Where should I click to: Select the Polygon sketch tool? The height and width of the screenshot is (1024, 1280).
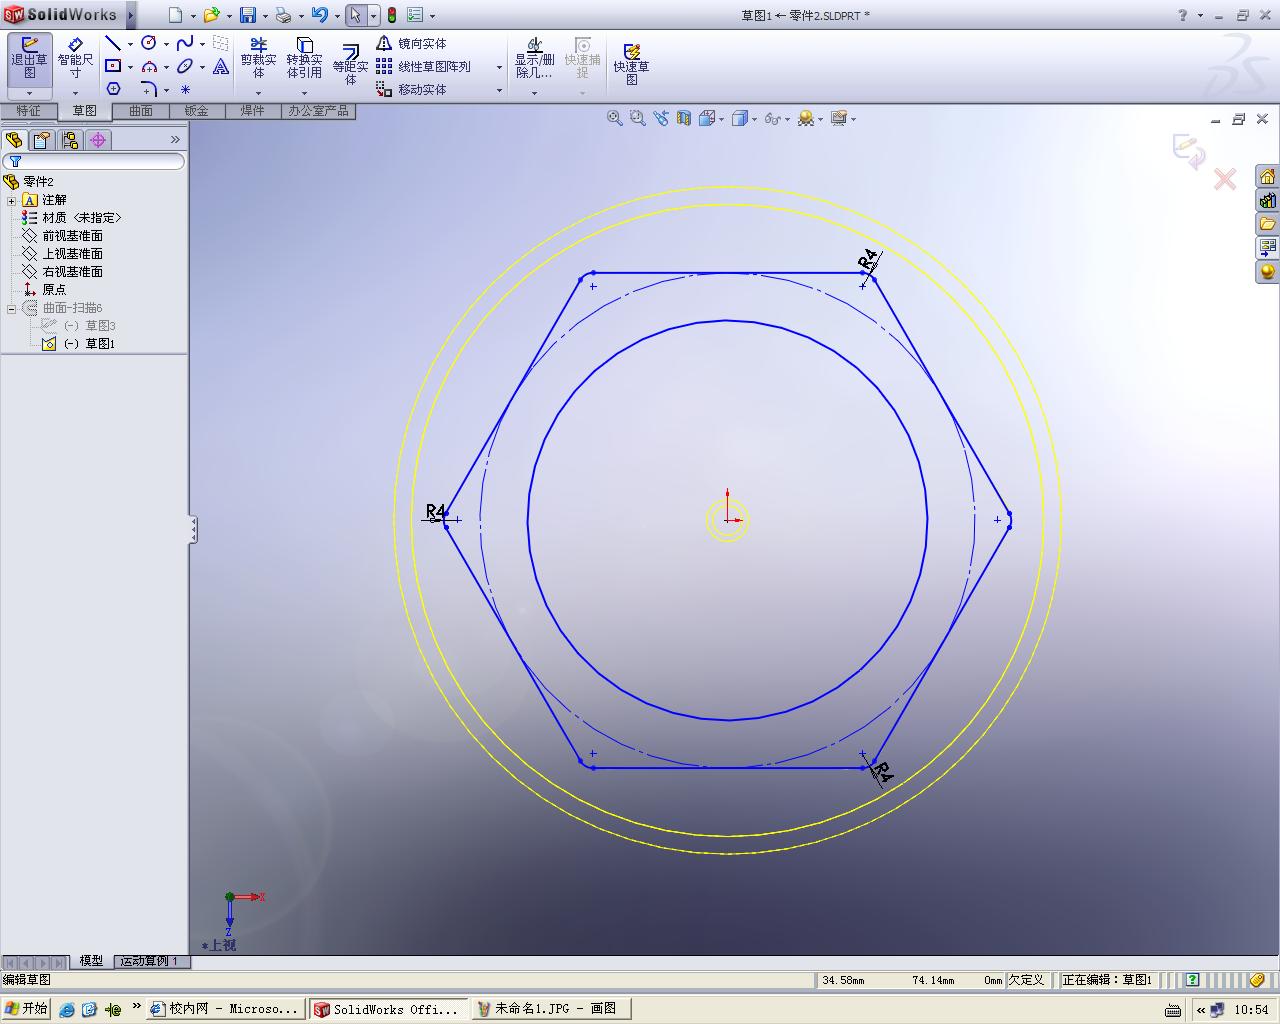tap(113, 89)
